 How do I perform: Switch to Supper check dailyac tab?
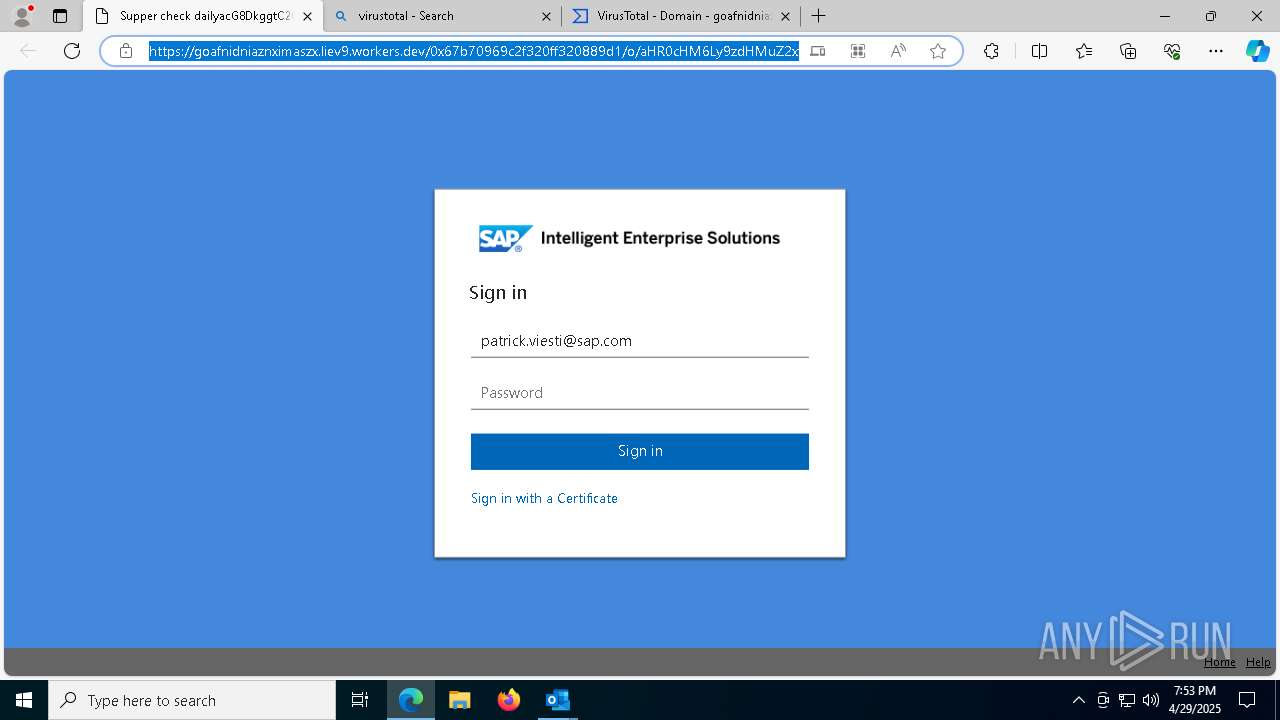pyautogui.click(x=205, y=16)
